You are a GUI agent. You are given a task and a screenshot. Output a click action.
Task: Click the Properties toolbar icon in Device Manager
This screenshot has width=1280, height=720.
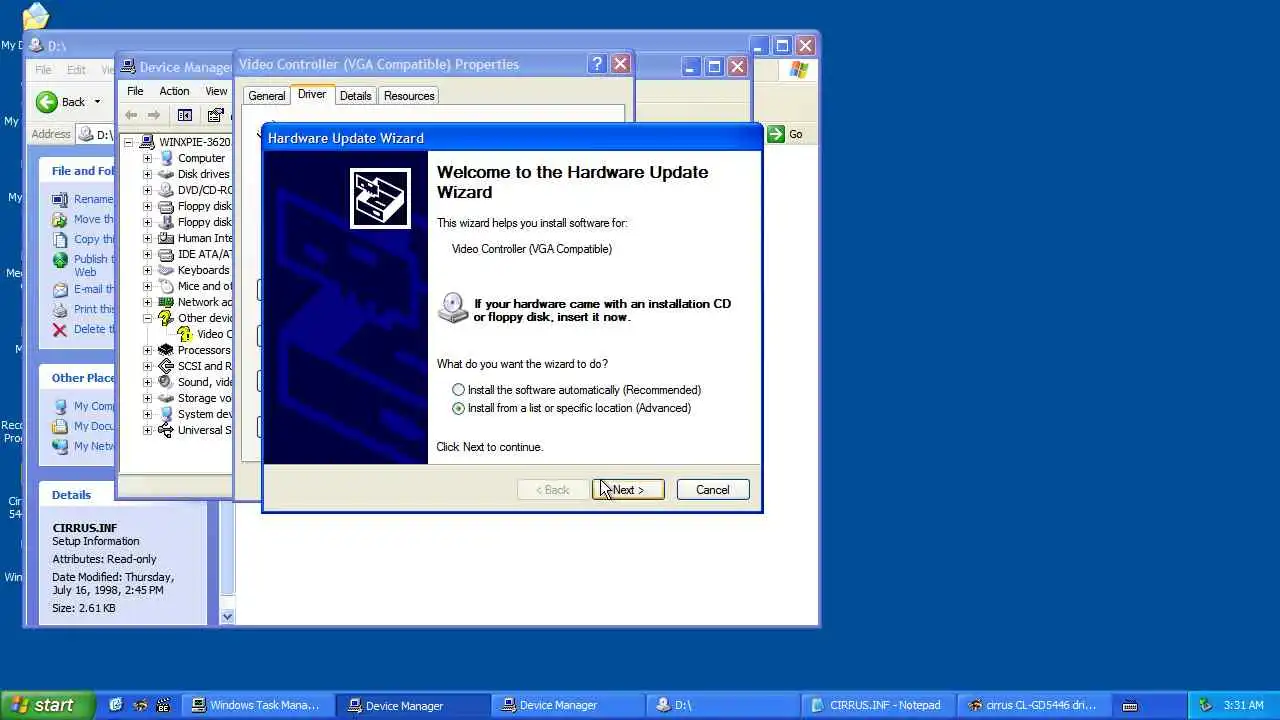[215, 115]
